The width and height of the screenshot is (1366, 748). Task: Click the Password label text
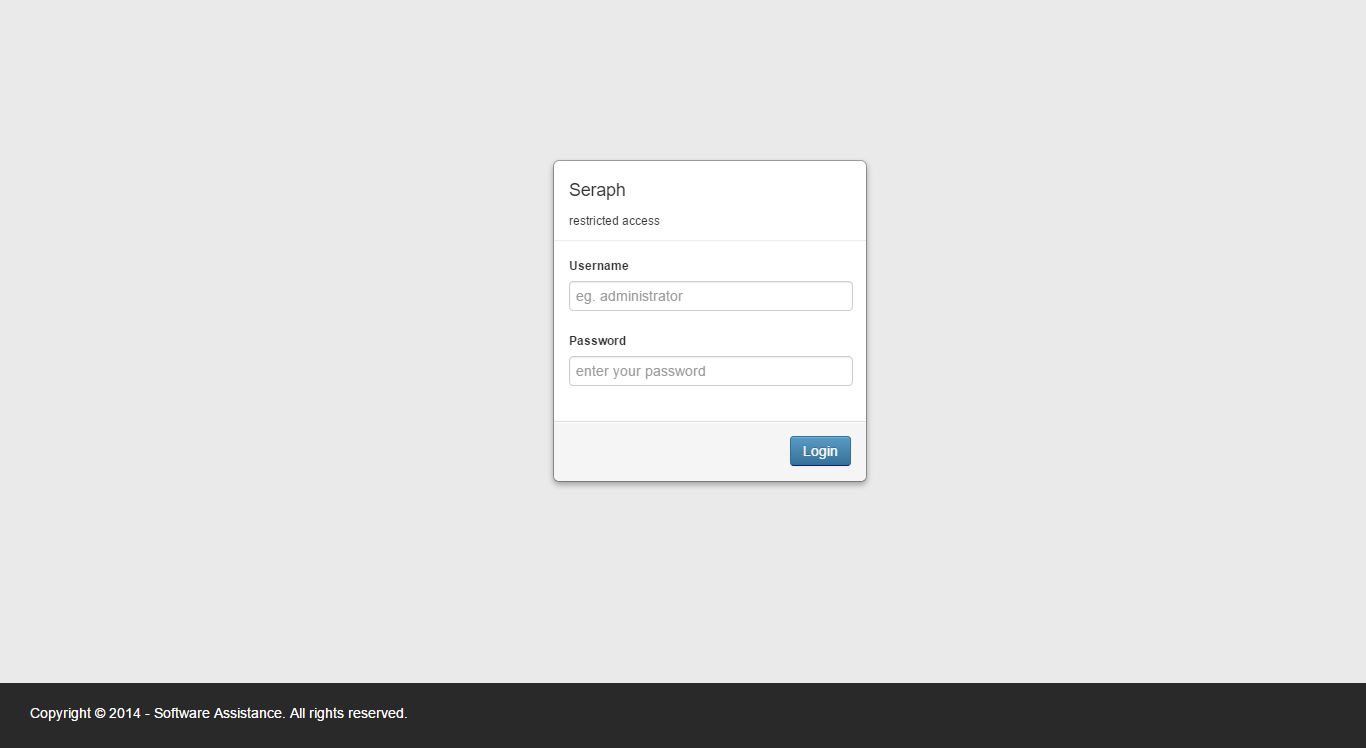pos(597,341)
